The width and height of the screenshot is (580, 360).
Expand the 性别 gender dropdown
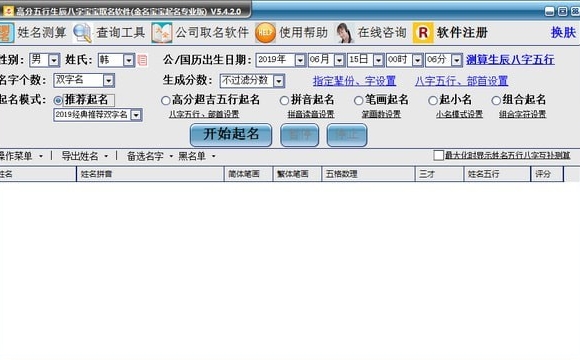click(54, 60)
